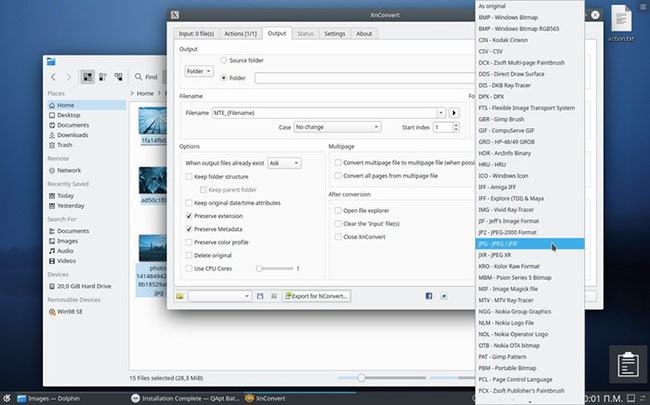Screen dimensions: 650x405
Task: Open the Settings tab
Action: click(335, 34)
